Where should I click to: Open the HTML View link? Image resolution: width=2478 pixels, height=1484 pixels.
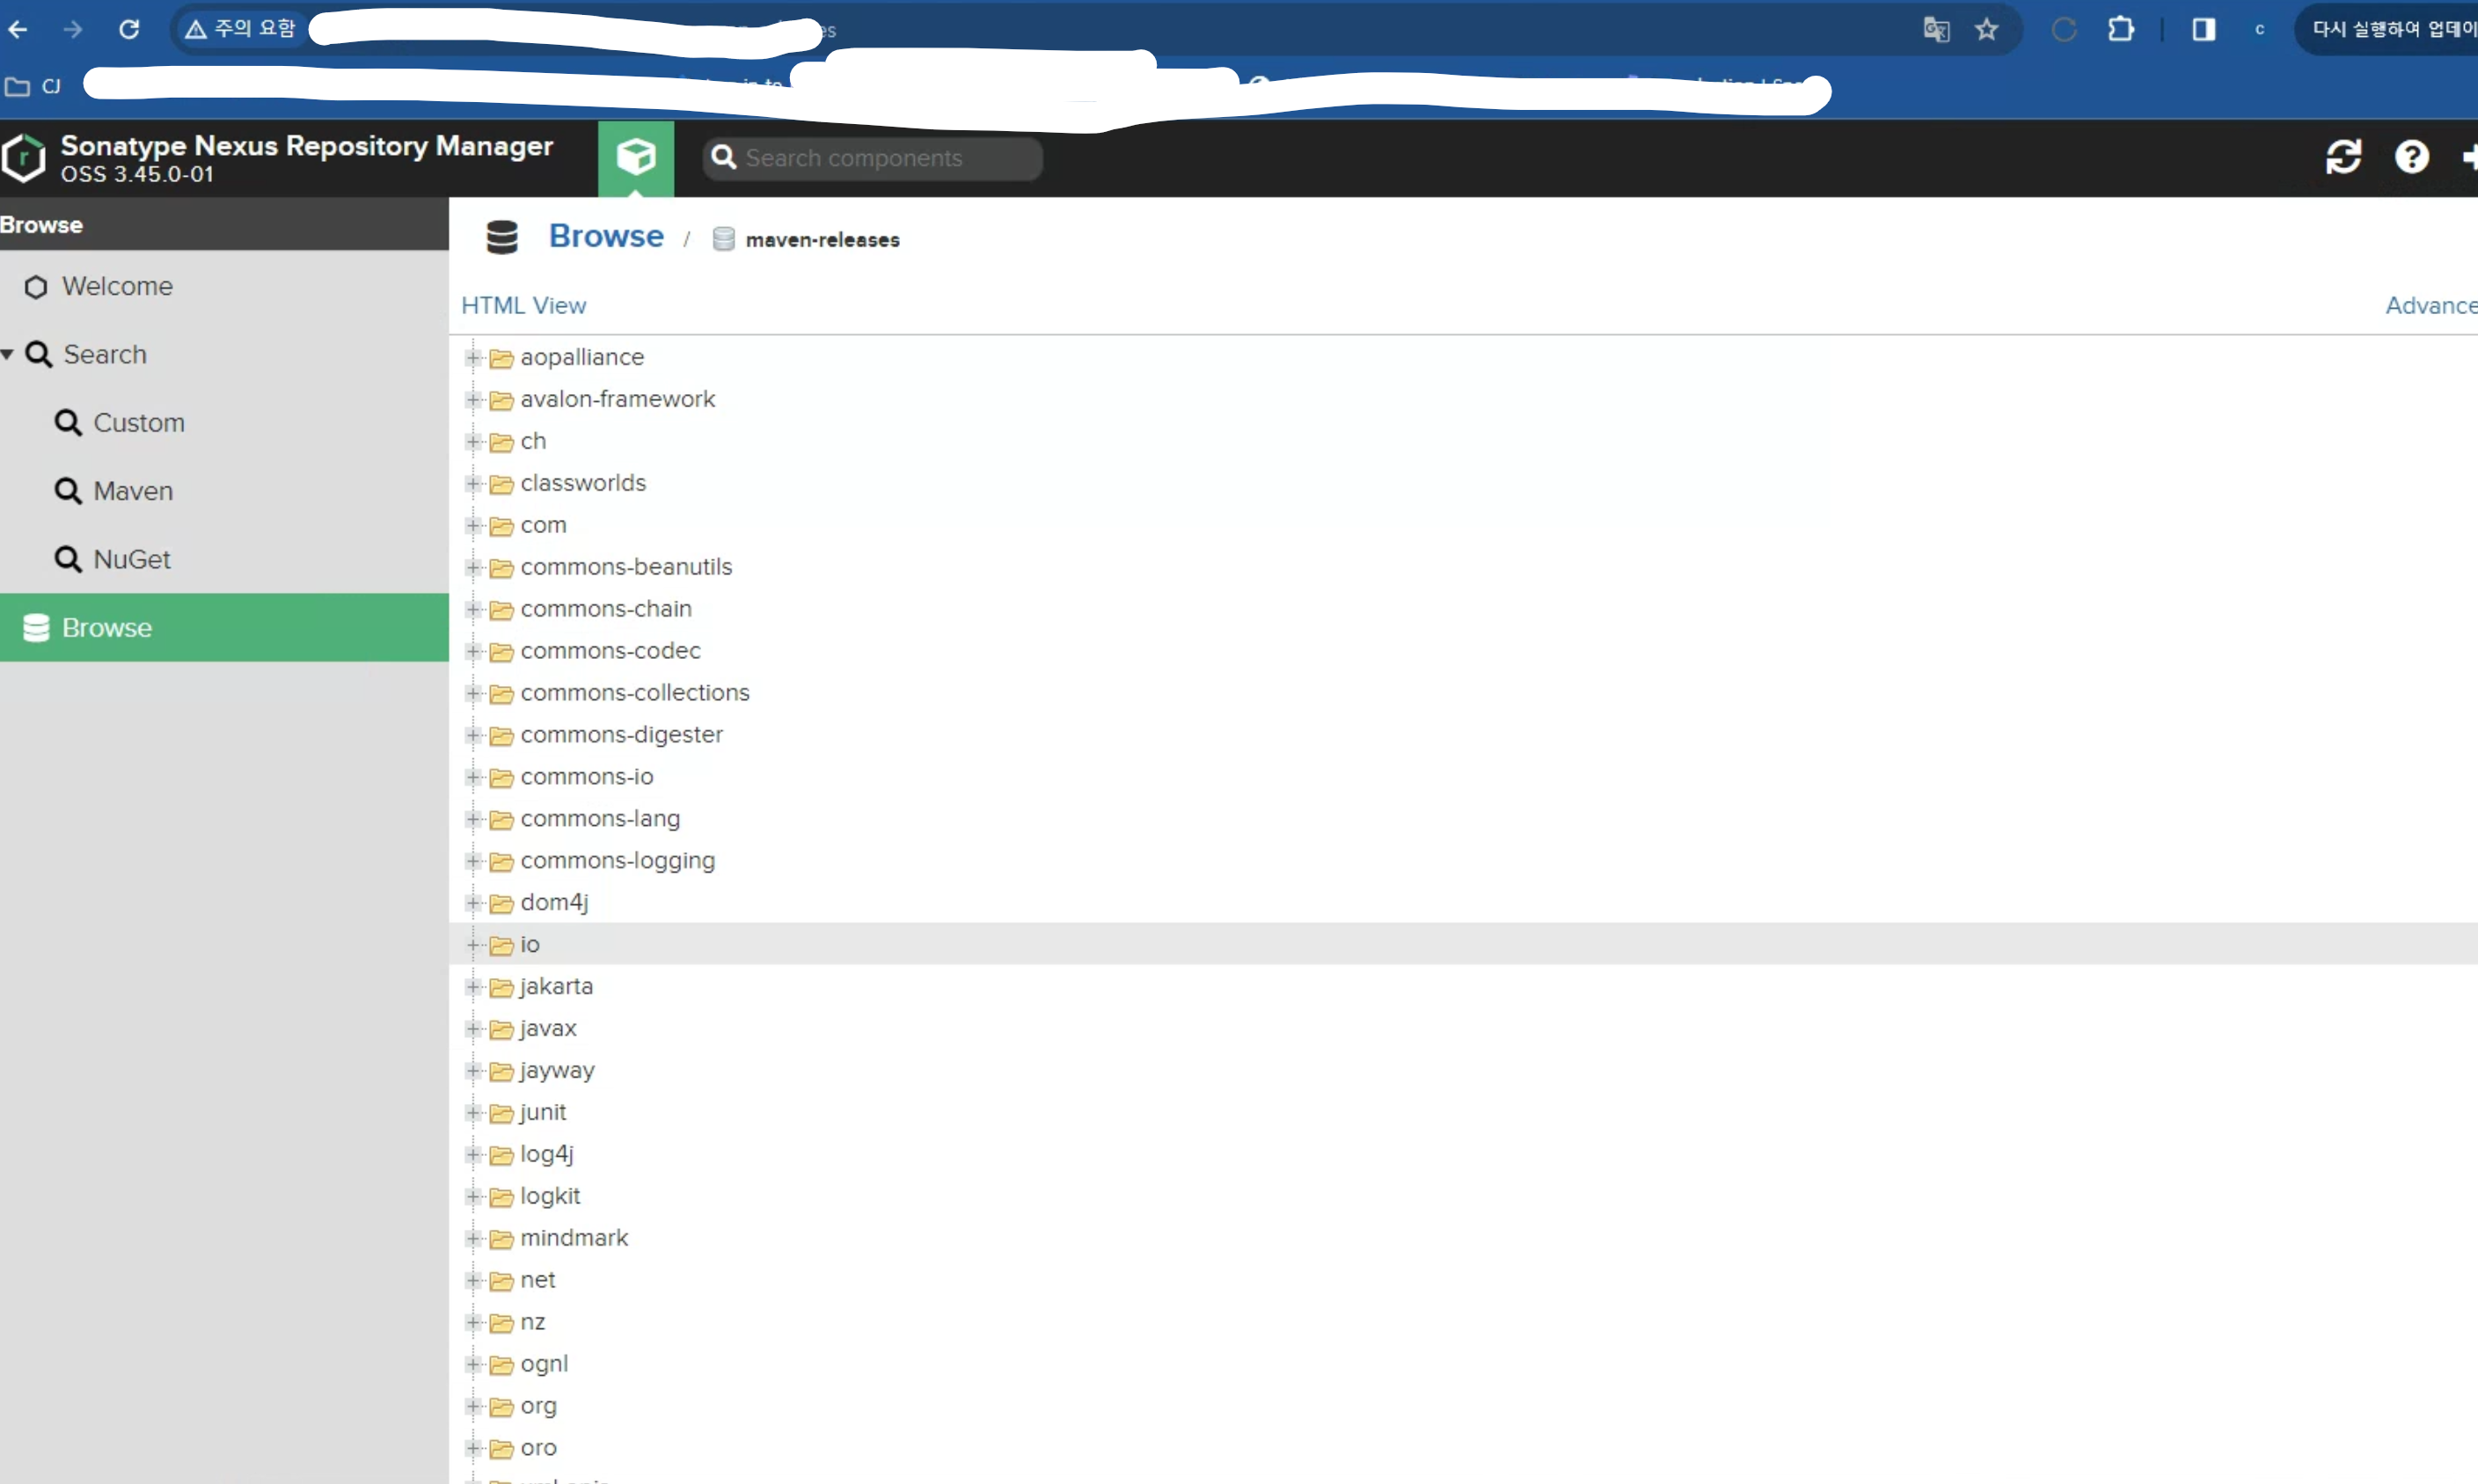pos(523,306)
